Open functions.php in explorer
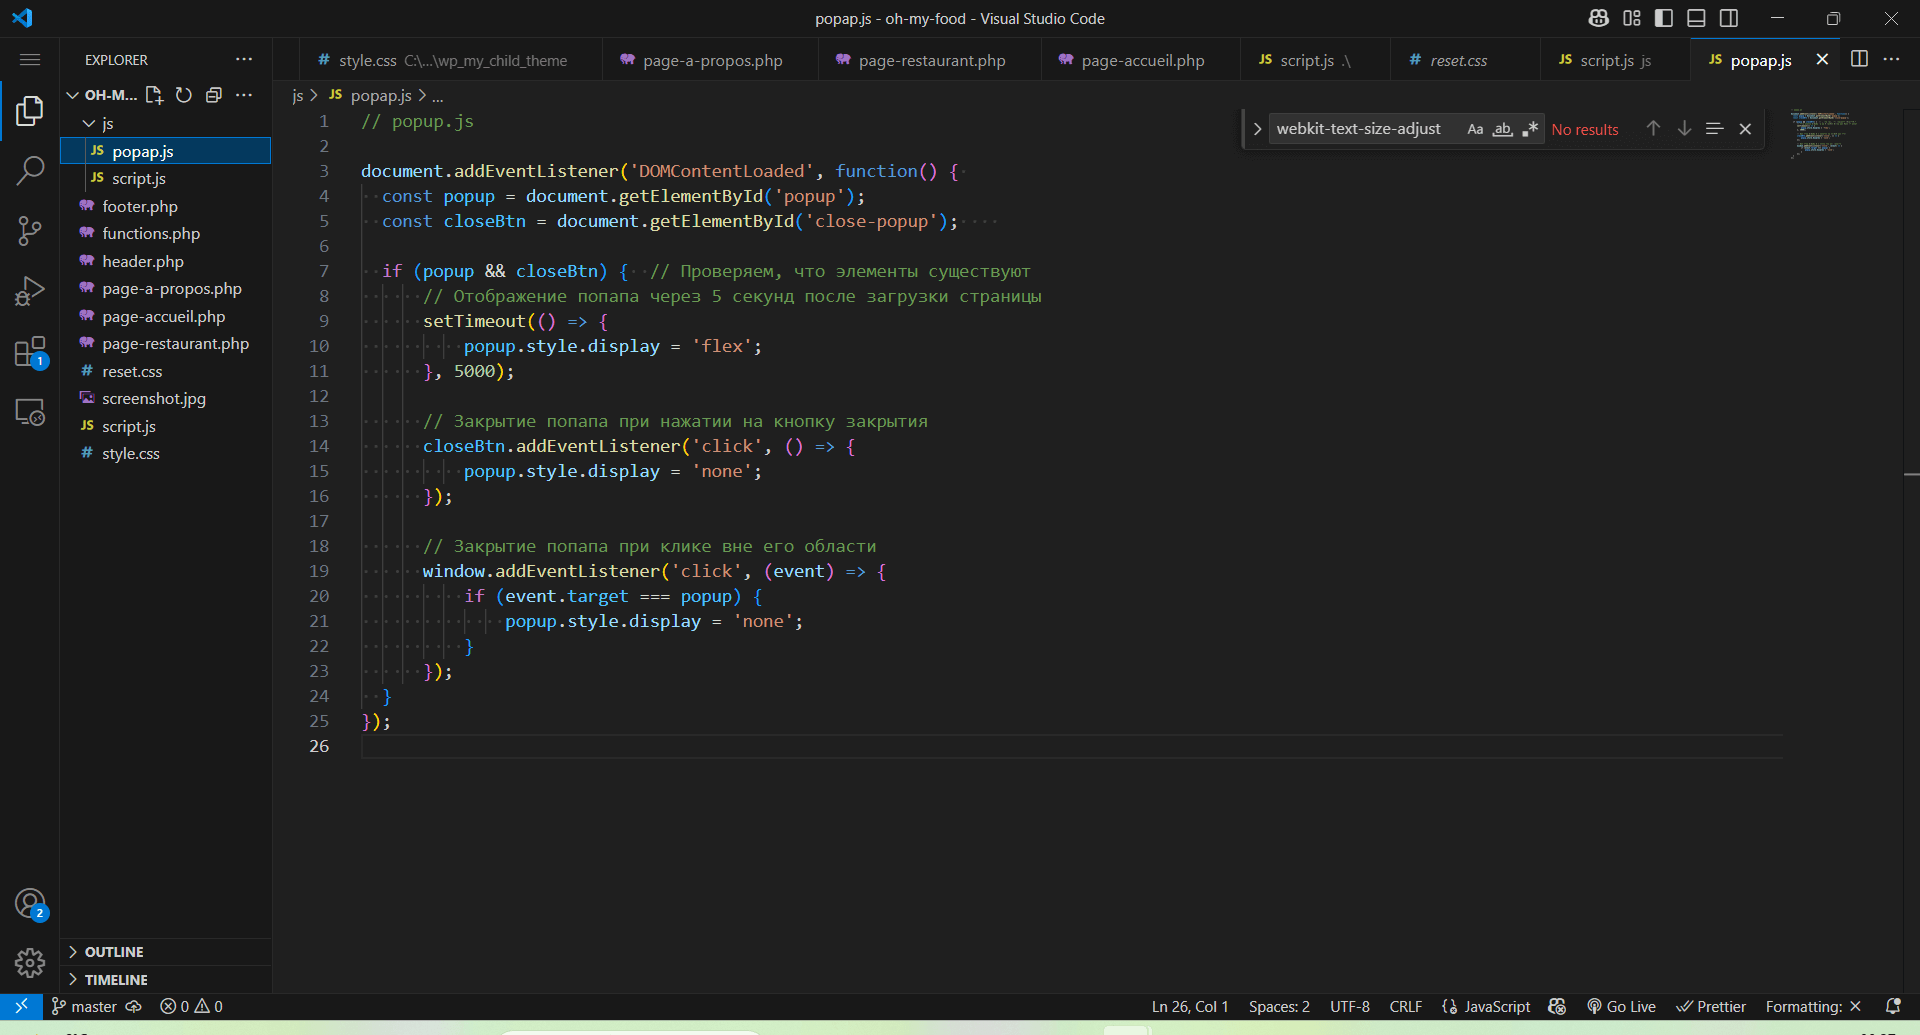Image resolution: width=1920 pixels, height=1035 pixels. click(x=165, y=233)
